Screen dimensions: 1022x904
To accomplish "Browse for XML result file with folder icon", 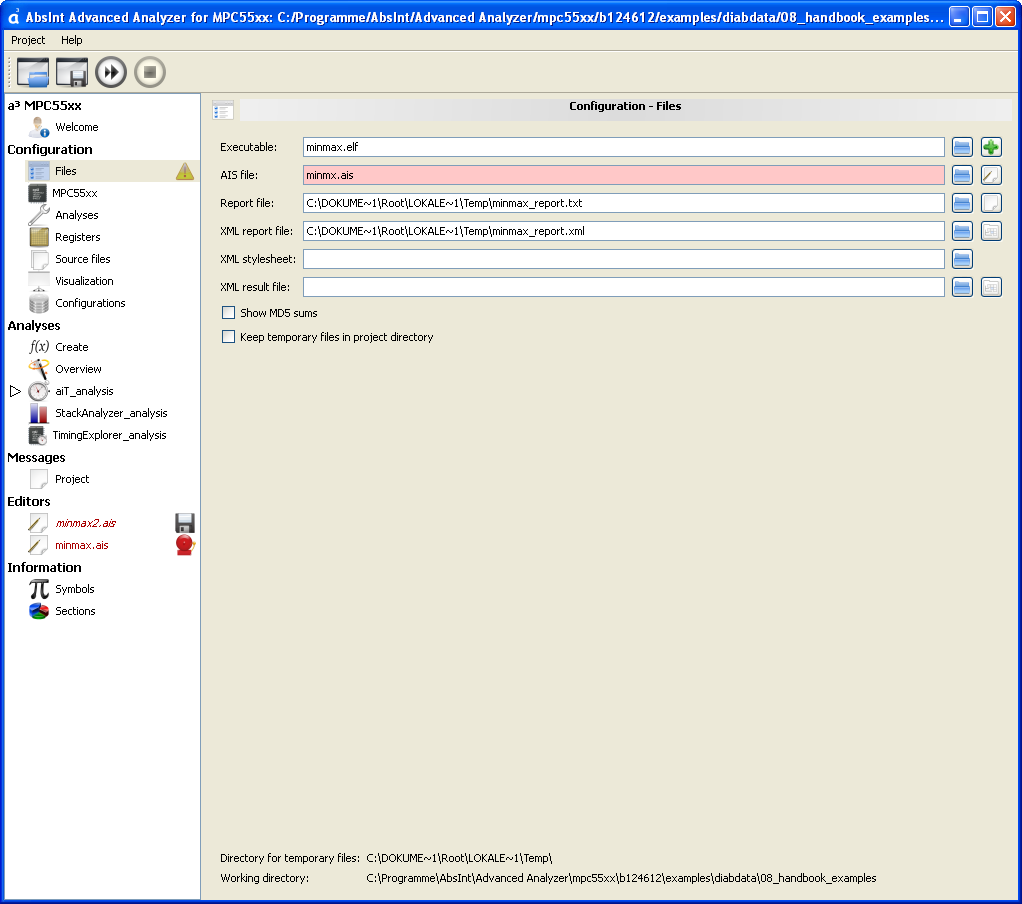I will pos(962,287).
